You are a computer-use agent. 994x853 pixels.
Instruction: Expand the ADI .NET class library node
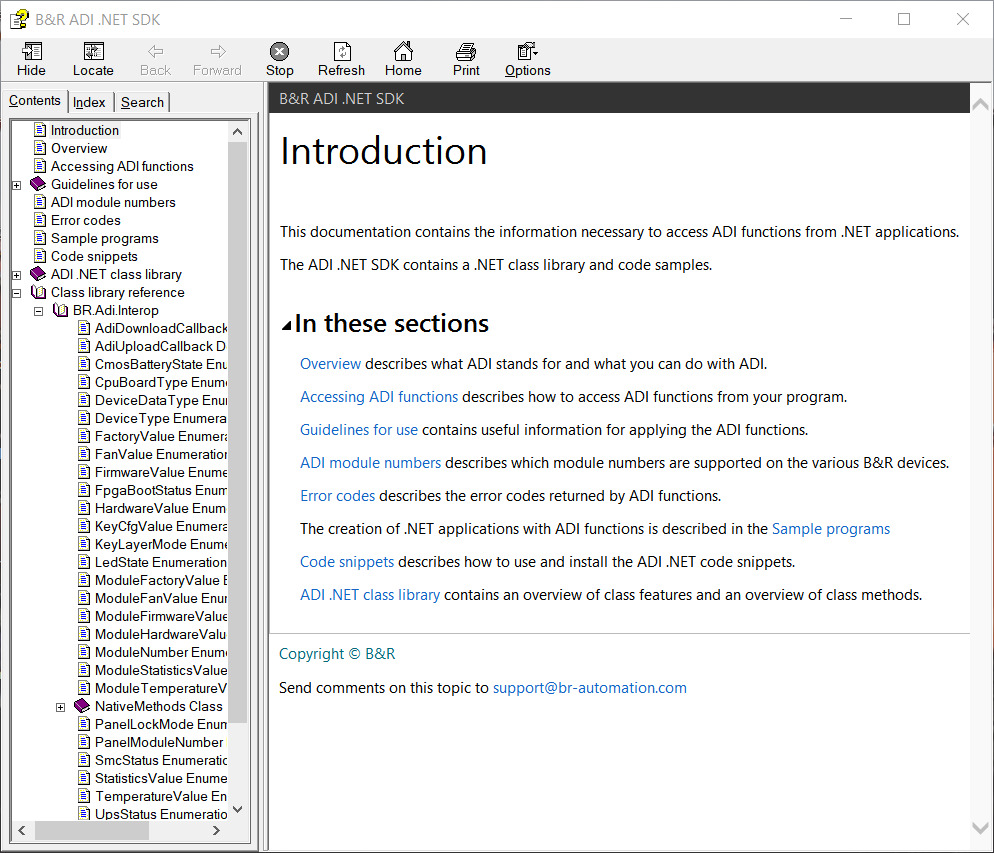tap(16, 275)
